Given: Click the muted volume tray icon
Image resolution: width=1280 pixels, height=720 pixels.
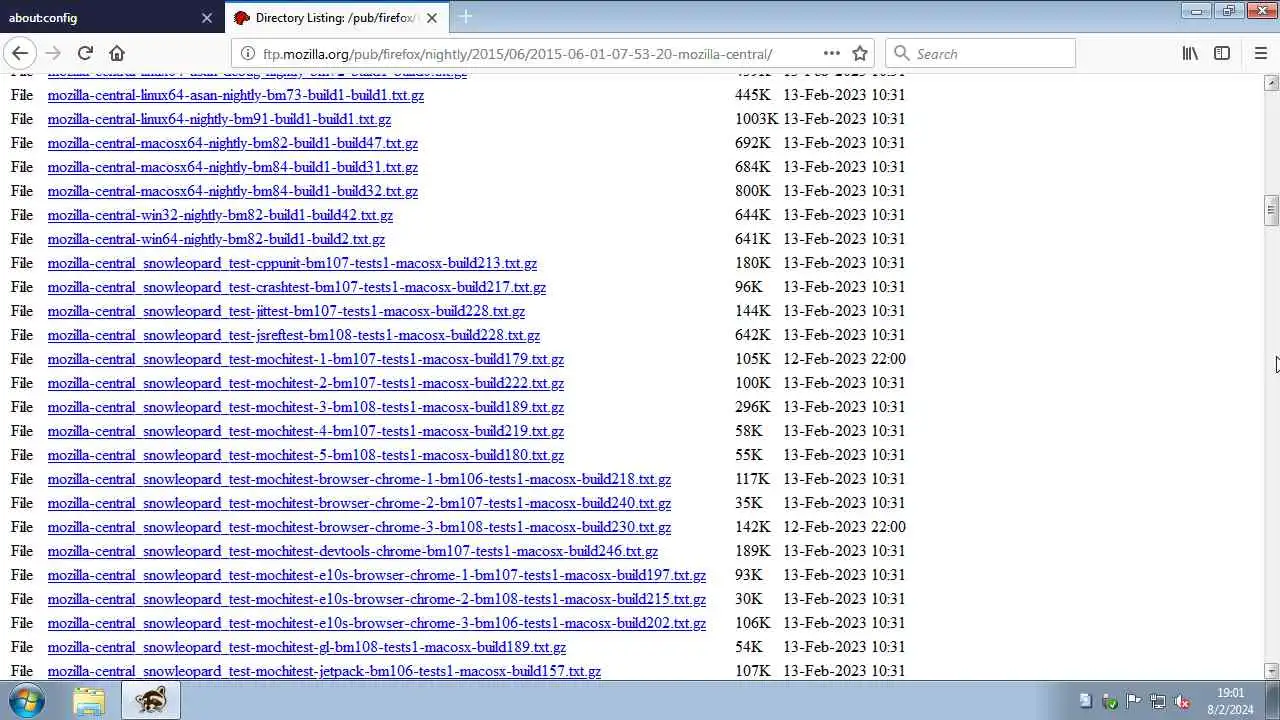Looking at the screenshot, I should point(1181,701).
